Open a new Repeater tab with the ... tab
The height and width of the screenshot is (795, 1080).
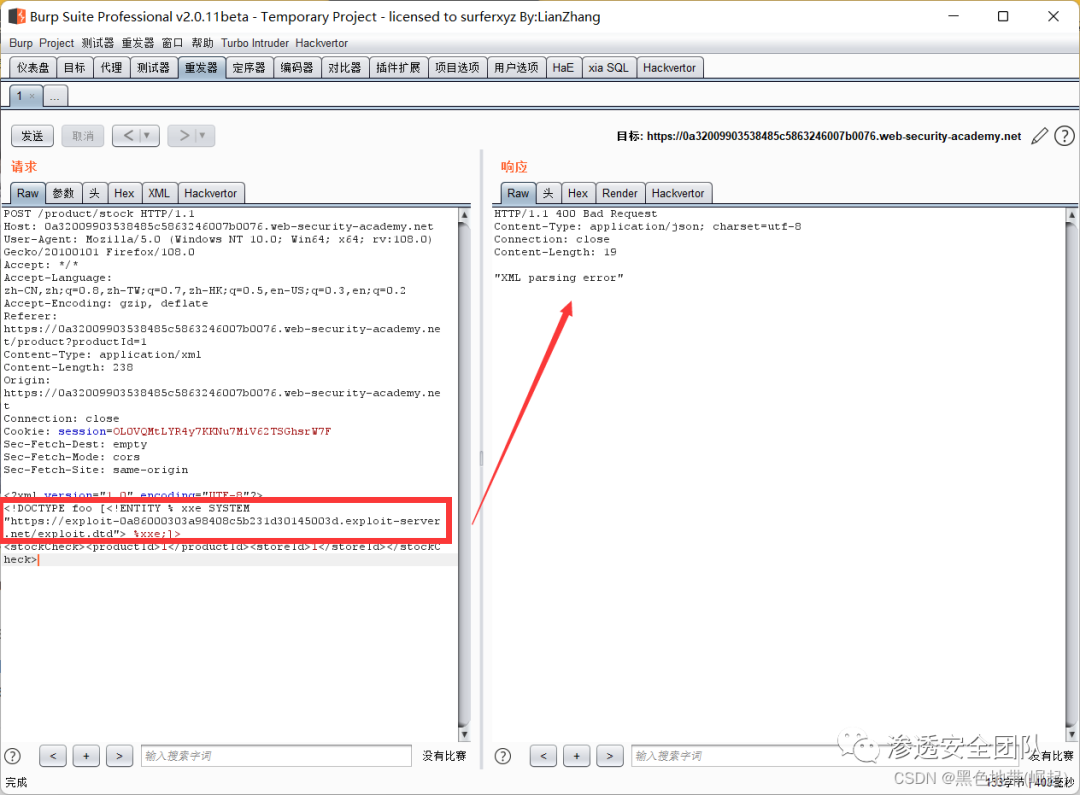click(55, 96)
